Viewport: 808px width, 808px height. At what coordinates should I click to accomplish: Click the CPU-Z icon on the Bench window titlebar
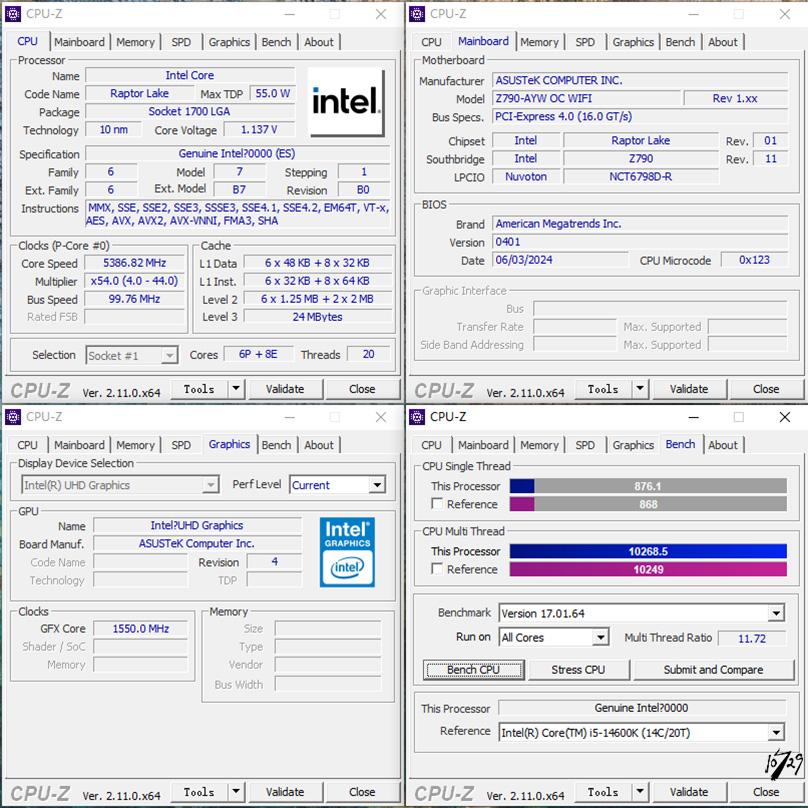tap(417, 416)
